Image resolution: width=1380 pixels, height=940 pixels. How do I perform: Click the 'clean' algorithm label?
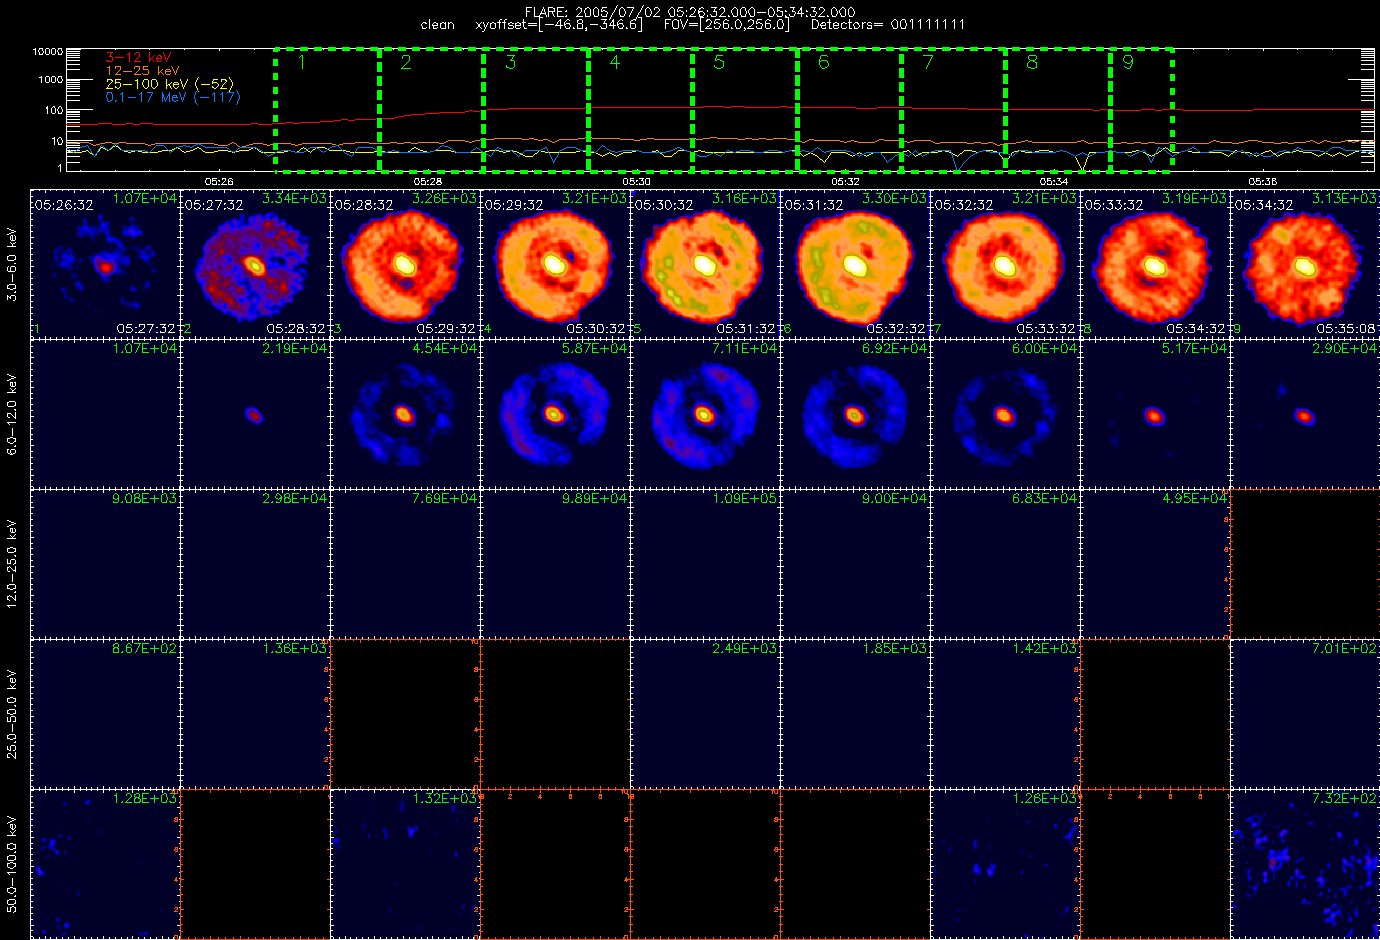(437, 24)
